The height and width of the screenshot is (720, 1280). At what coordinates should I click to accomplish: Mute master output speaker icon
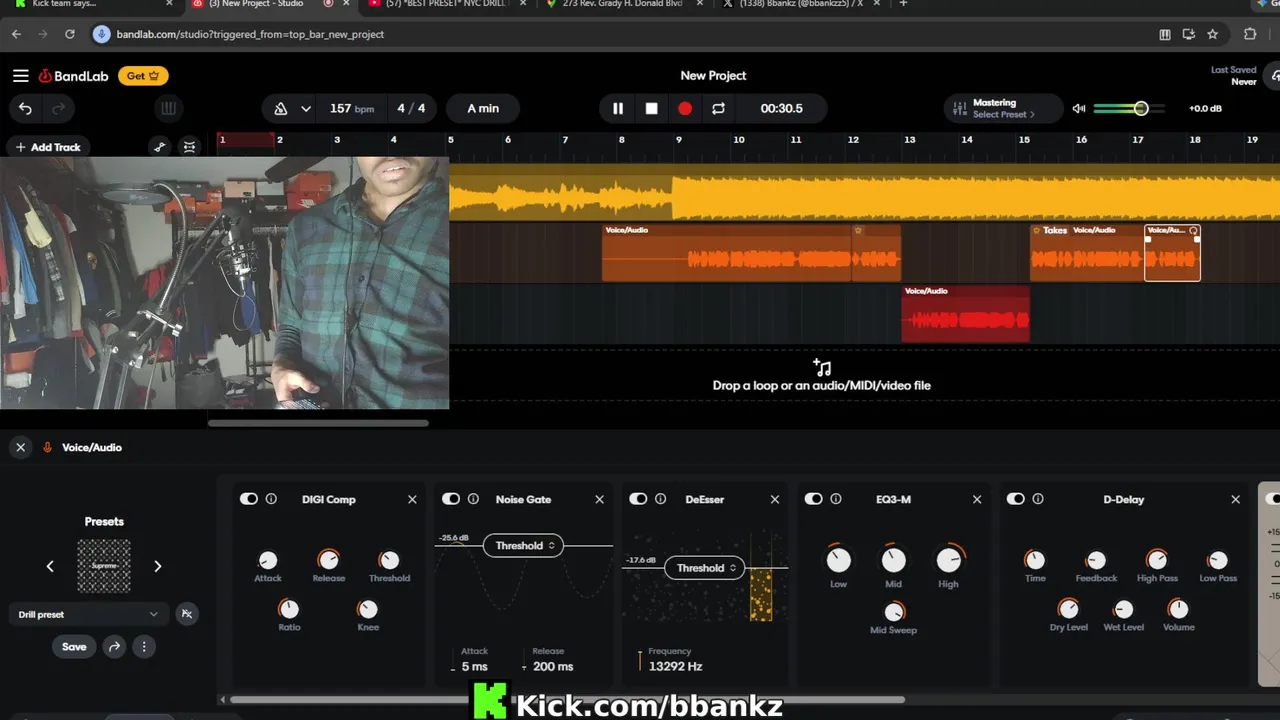pyautogui.click(x=1078, y=108)
